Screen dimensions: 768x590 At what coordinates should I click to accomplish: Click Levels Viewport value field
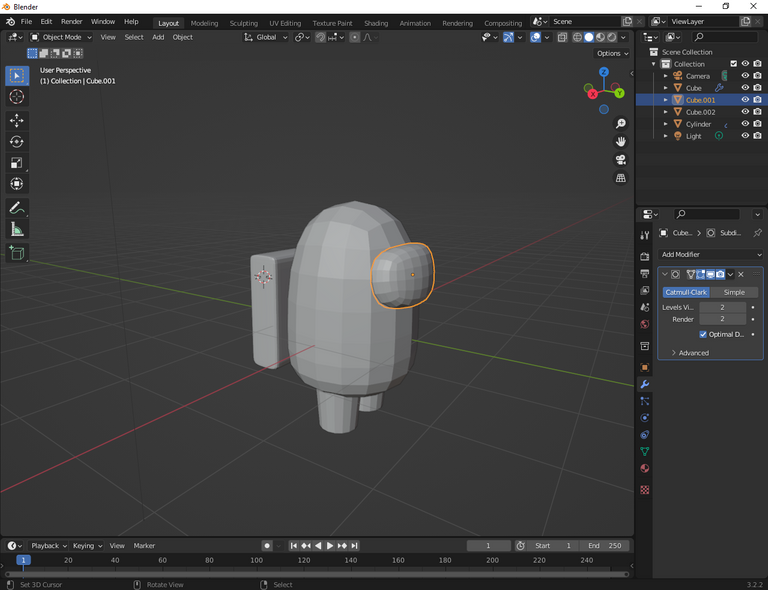pyautogui.click(x=722, y=307)
